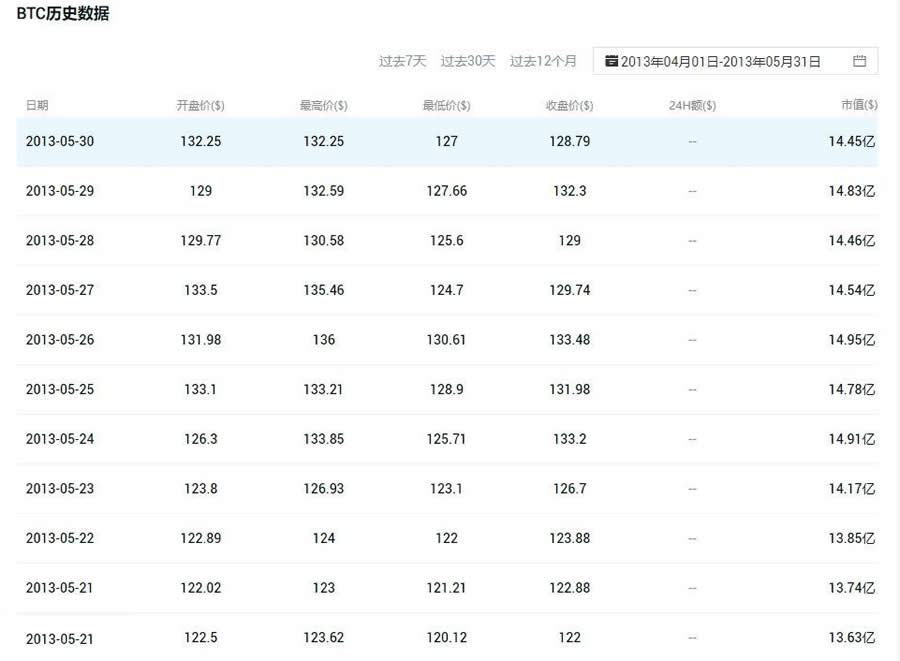Select the 过去12个月 filter
This screenshot has width=900, height=661.
click(543, 61)
